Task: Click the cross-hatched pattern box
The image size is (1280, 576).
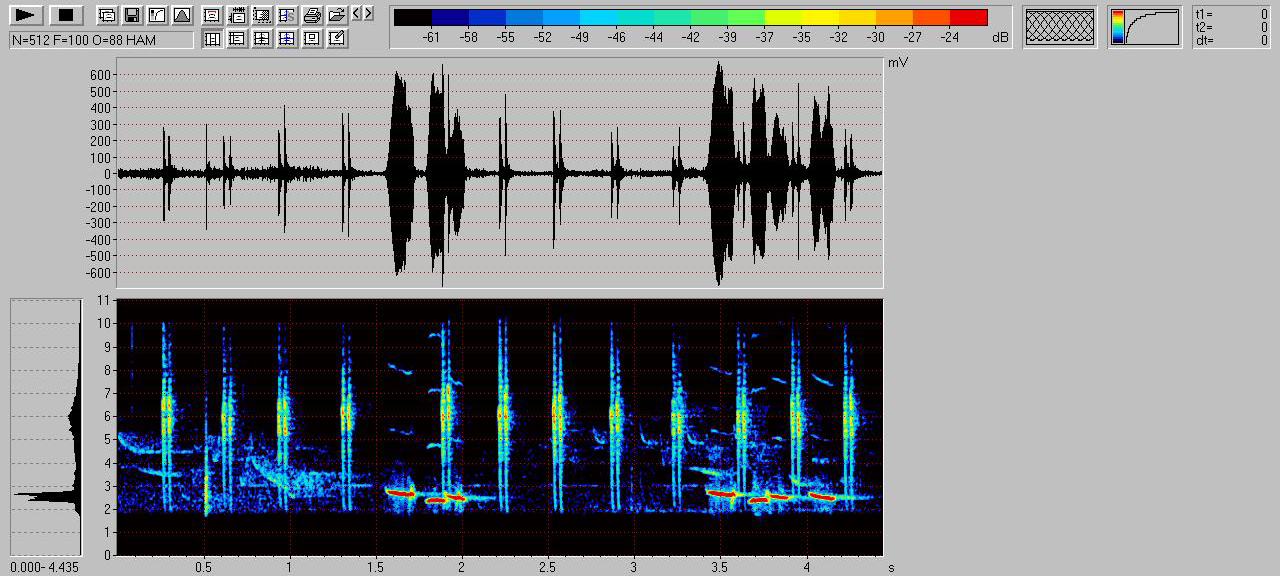Action: tap(1060, 27)
